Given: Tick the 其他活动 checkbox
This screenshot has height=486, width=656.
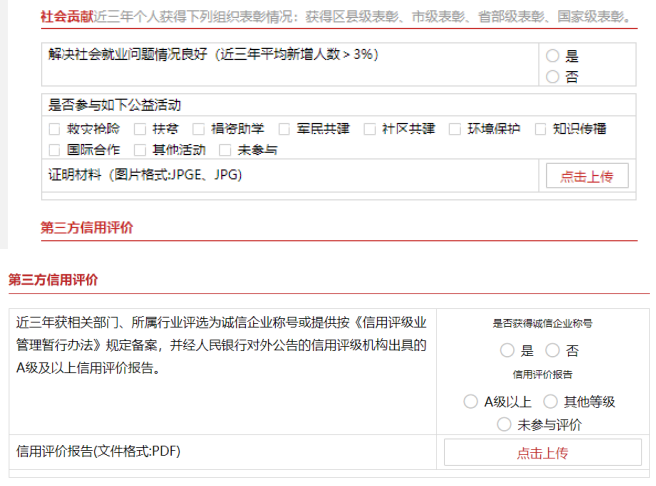Looking at the screenshot, I should [x=141, y=150].
